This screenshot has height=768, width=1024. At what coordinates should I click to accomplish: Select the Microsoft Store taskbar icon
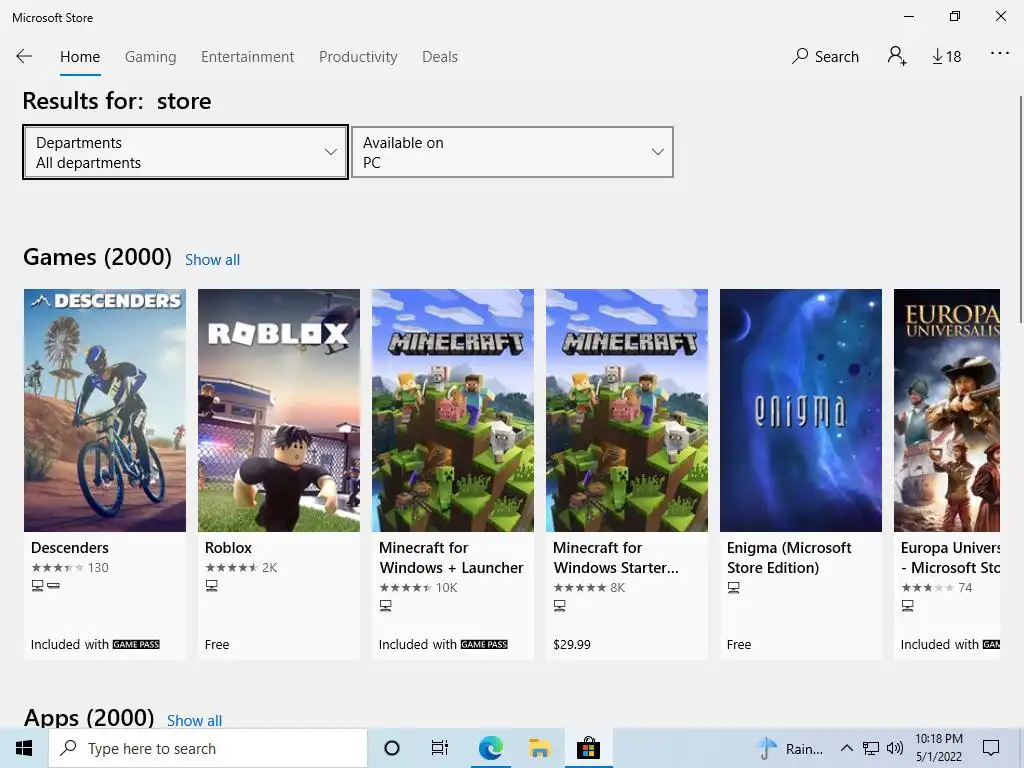pos(588,748)
